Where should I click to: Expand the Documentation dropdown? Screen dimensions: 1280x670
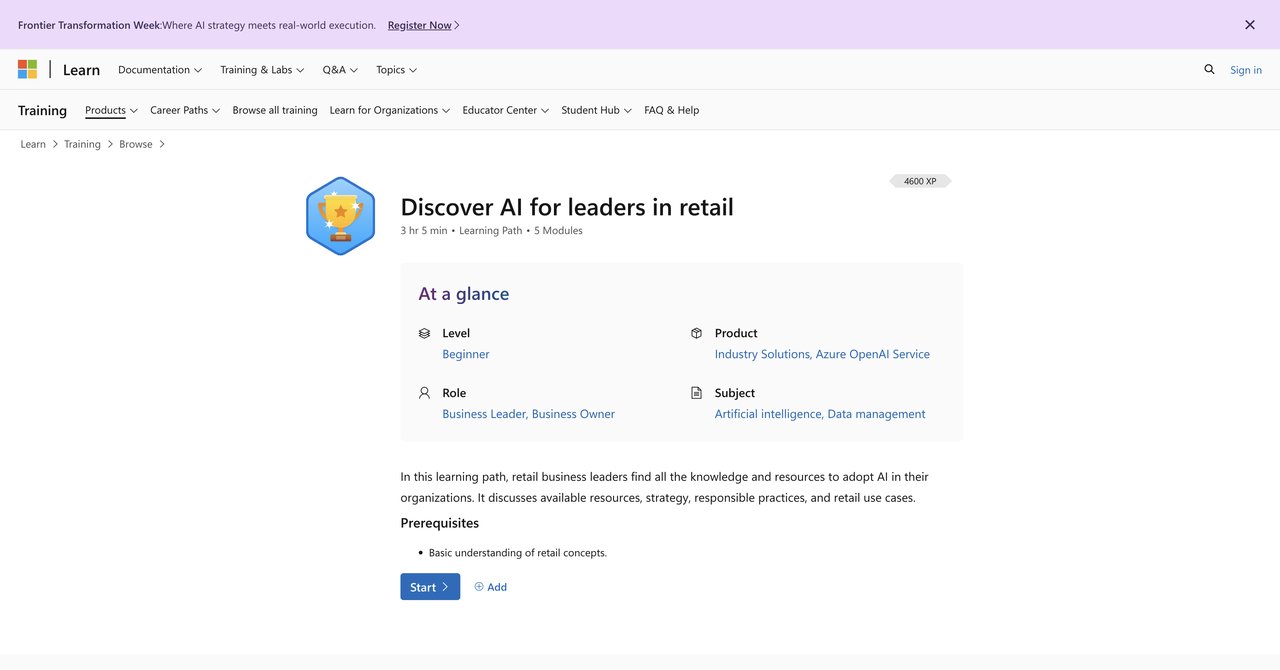[x=160, y=70]
